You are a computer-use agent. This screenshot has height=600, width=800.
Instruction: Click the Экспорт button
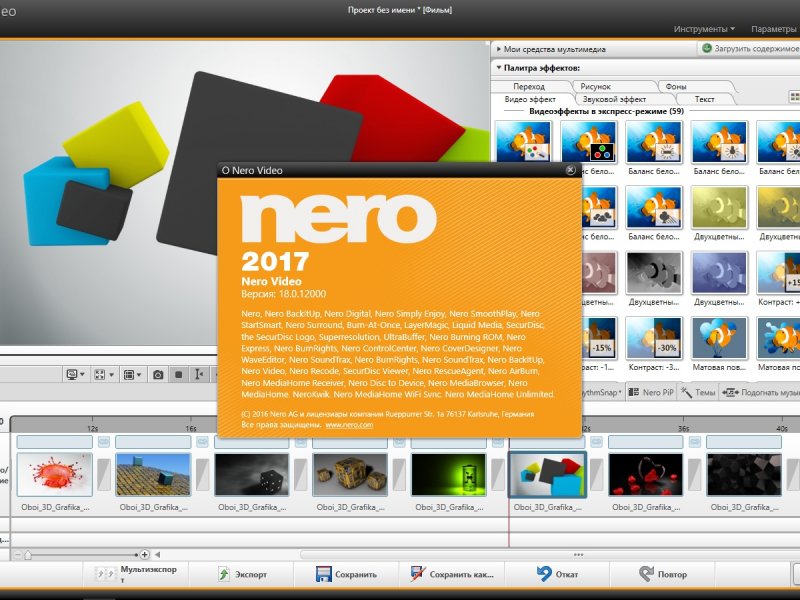click(242, 574)
